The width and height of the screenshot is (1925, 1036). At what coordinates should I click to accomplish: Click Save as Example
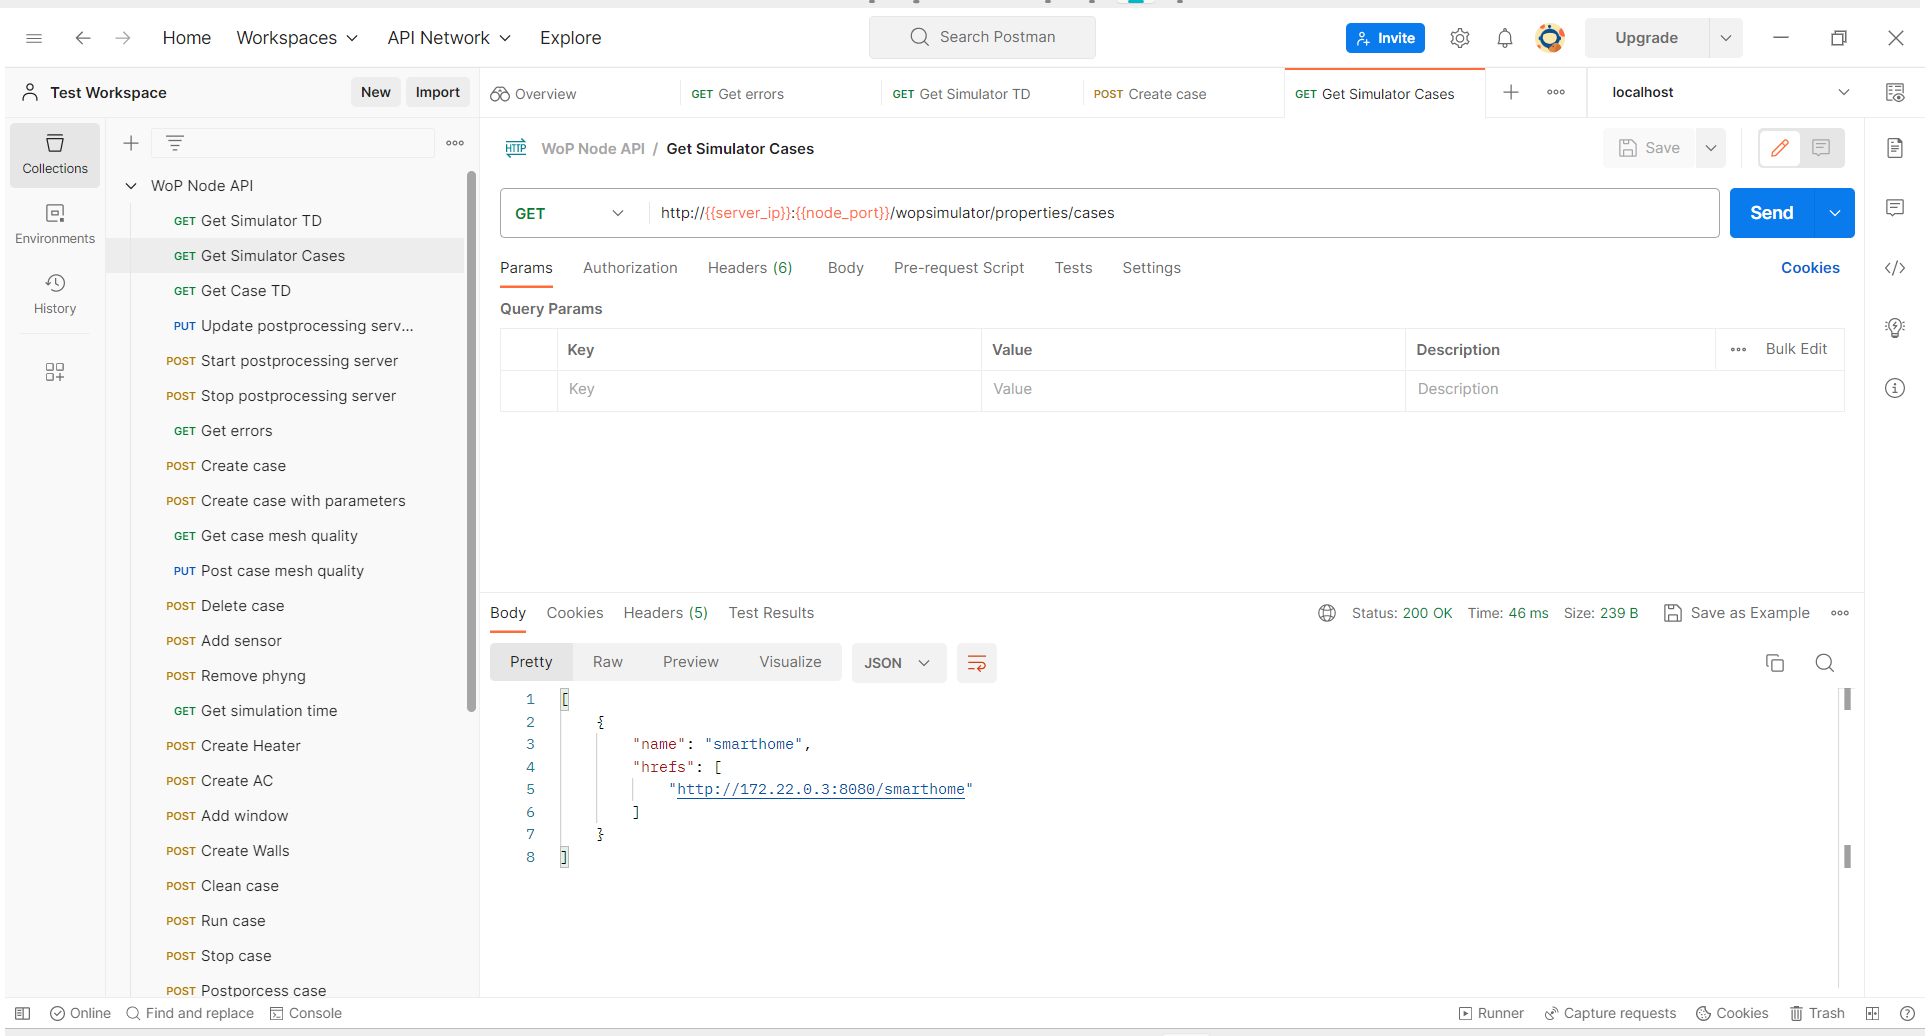pos(1737,613)
